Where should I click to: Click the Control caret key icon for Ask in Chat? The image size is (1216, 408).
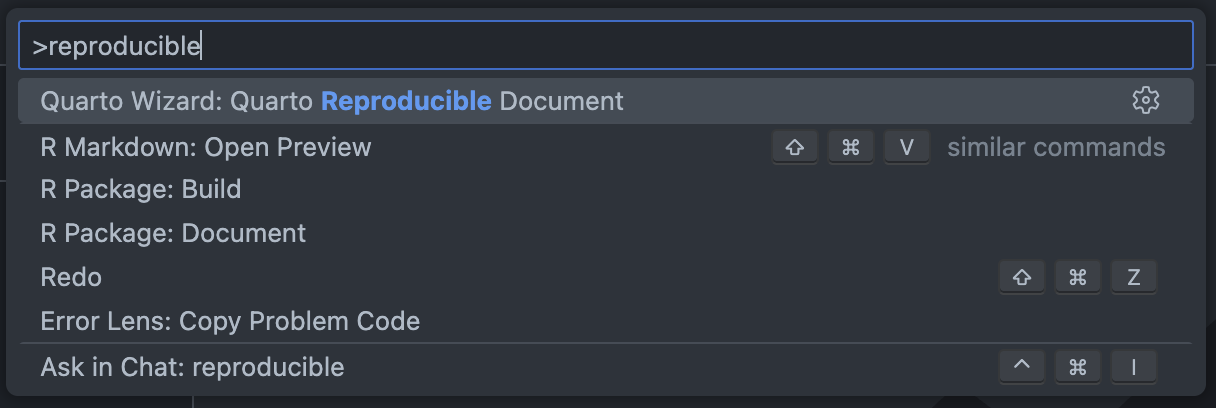pos(1022,367)
